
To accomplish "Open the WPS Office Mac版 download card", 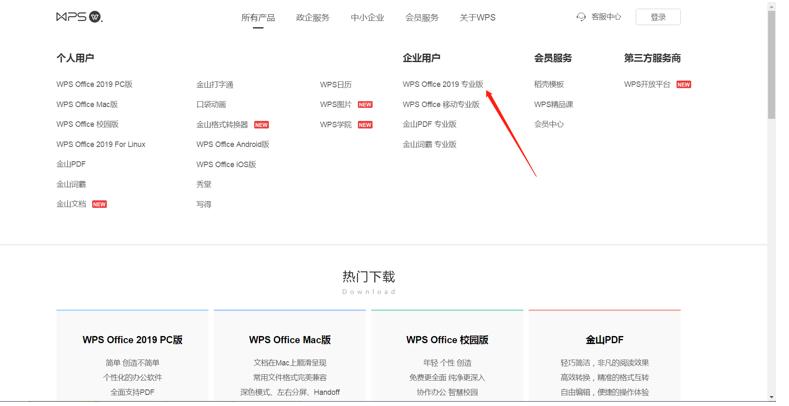I will [290, 356].
